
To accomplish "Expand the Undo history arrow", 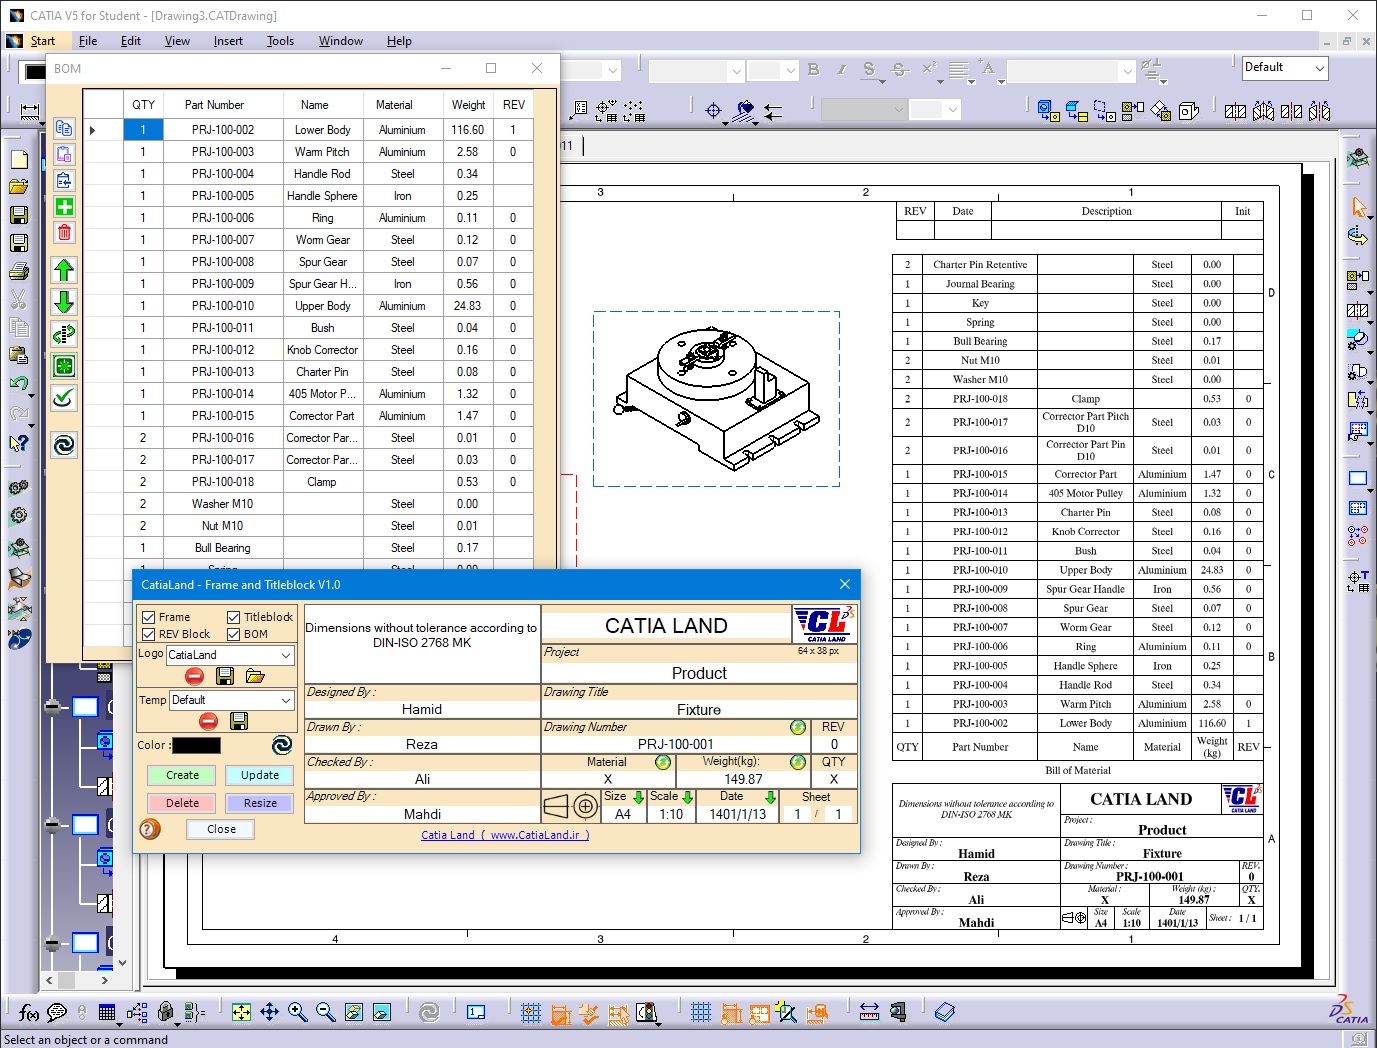I will tap(32, 395).
